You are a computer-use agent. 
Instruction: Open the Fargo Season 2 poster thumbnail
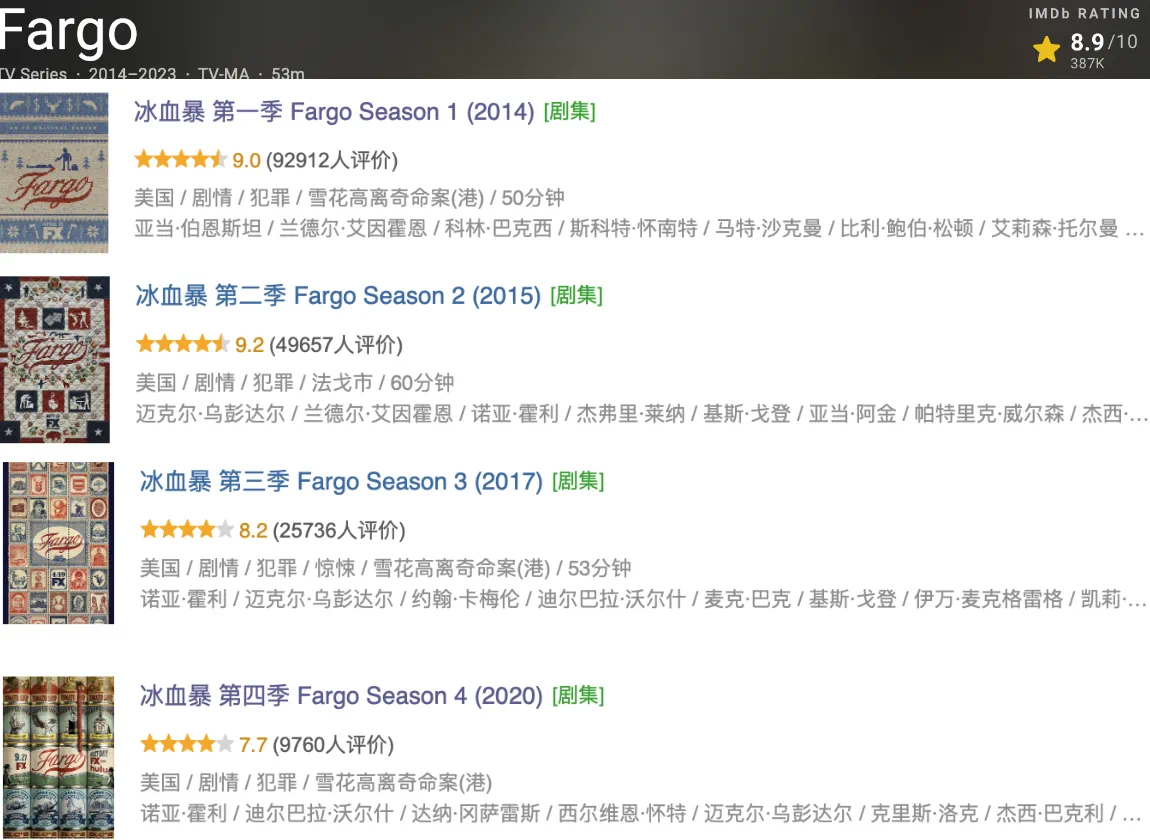click(x=55, y=359)
